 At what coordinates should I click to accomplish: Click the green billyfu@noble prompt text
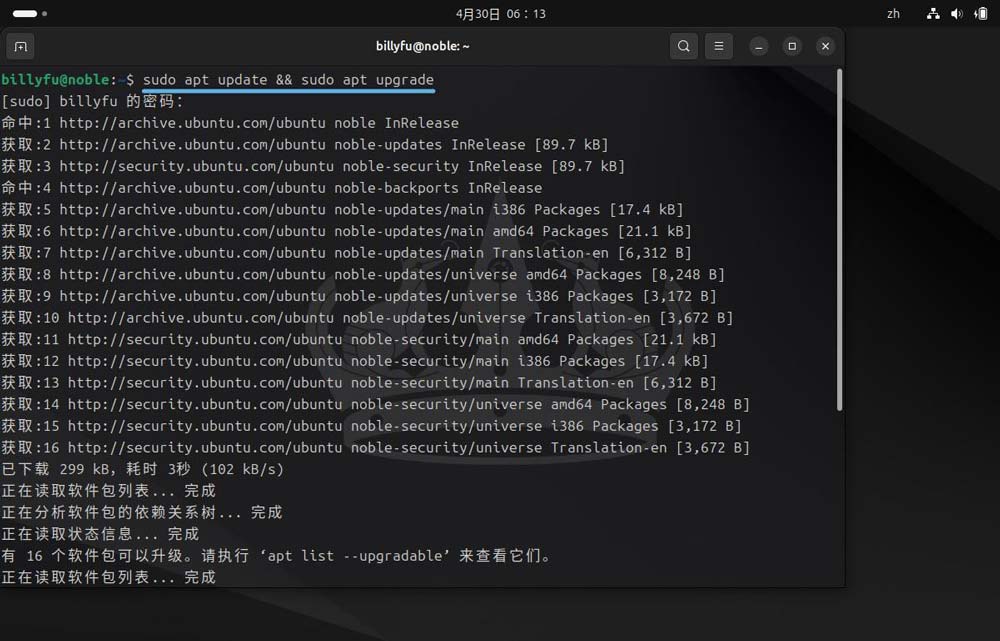click(58, 79)
